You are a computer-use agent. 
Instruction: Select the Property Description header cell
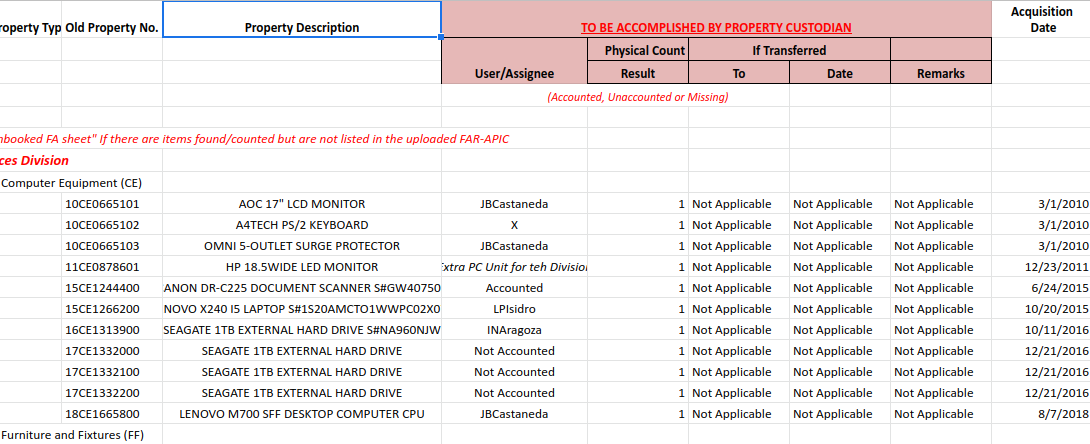point(302,19)
